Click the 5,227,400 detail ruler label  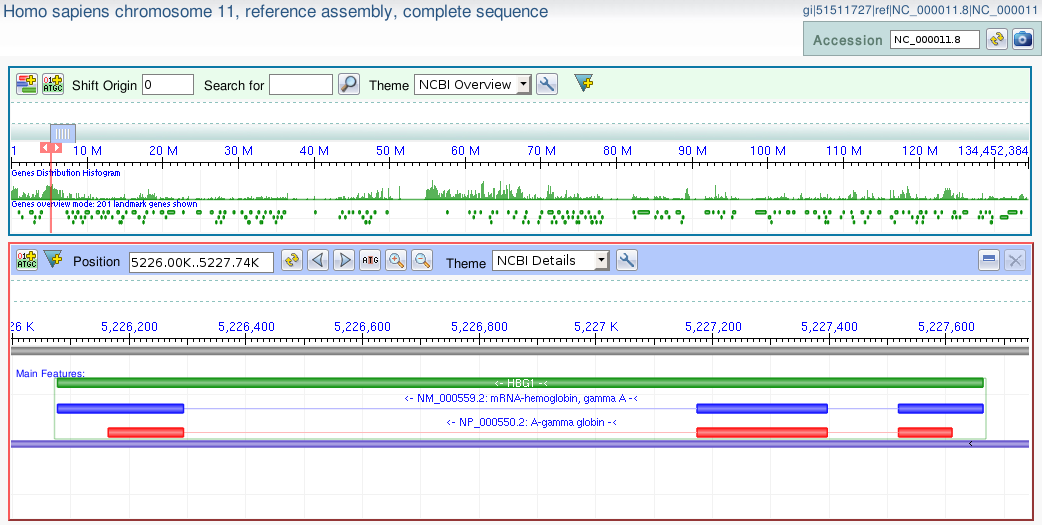click(x=829, y=326)
